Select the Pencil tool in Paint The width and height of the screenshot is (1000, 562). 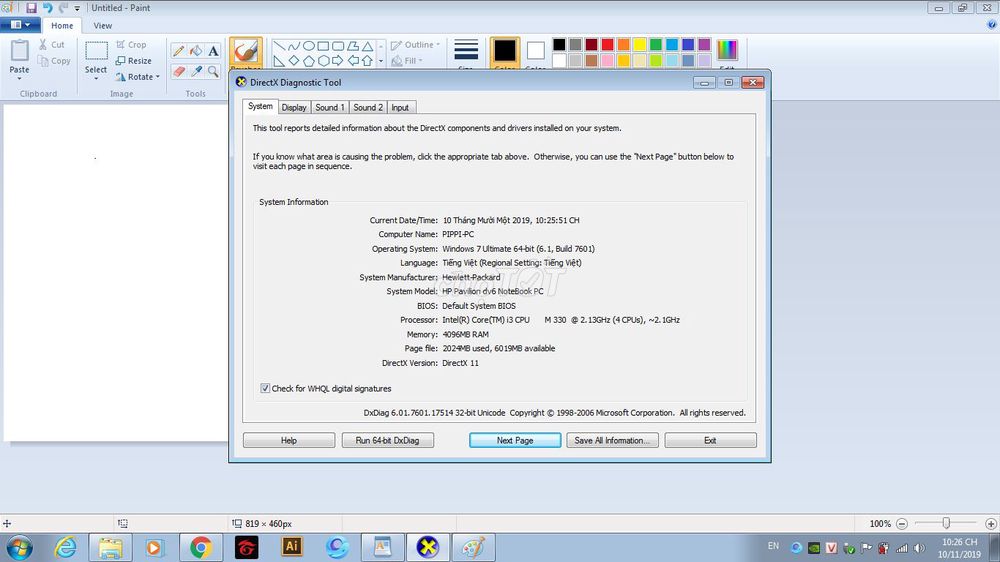179,51
